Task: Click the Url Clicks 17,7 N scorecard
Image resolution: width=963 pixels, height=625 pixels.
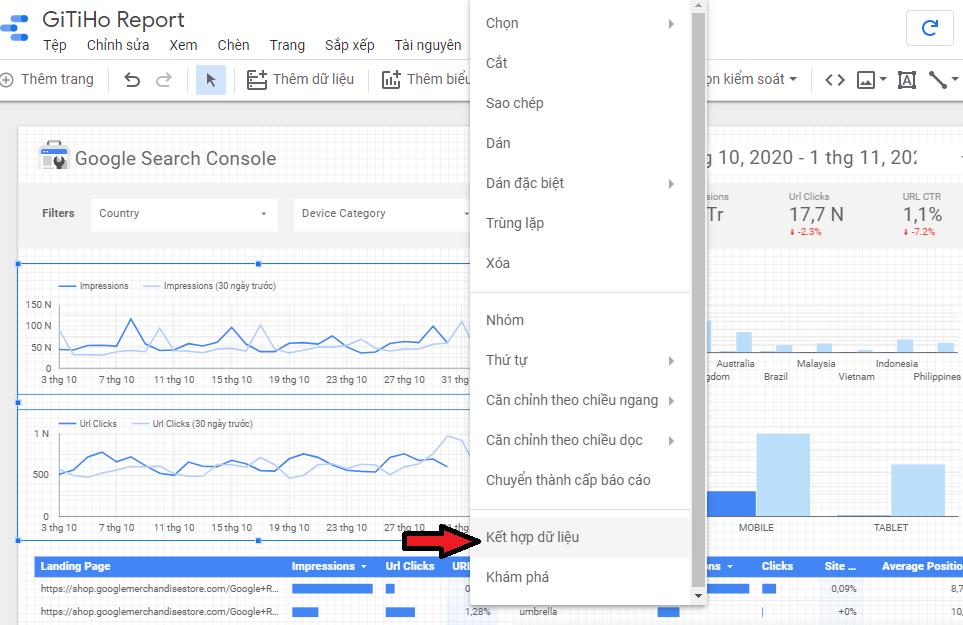Action: click(816, 214)
